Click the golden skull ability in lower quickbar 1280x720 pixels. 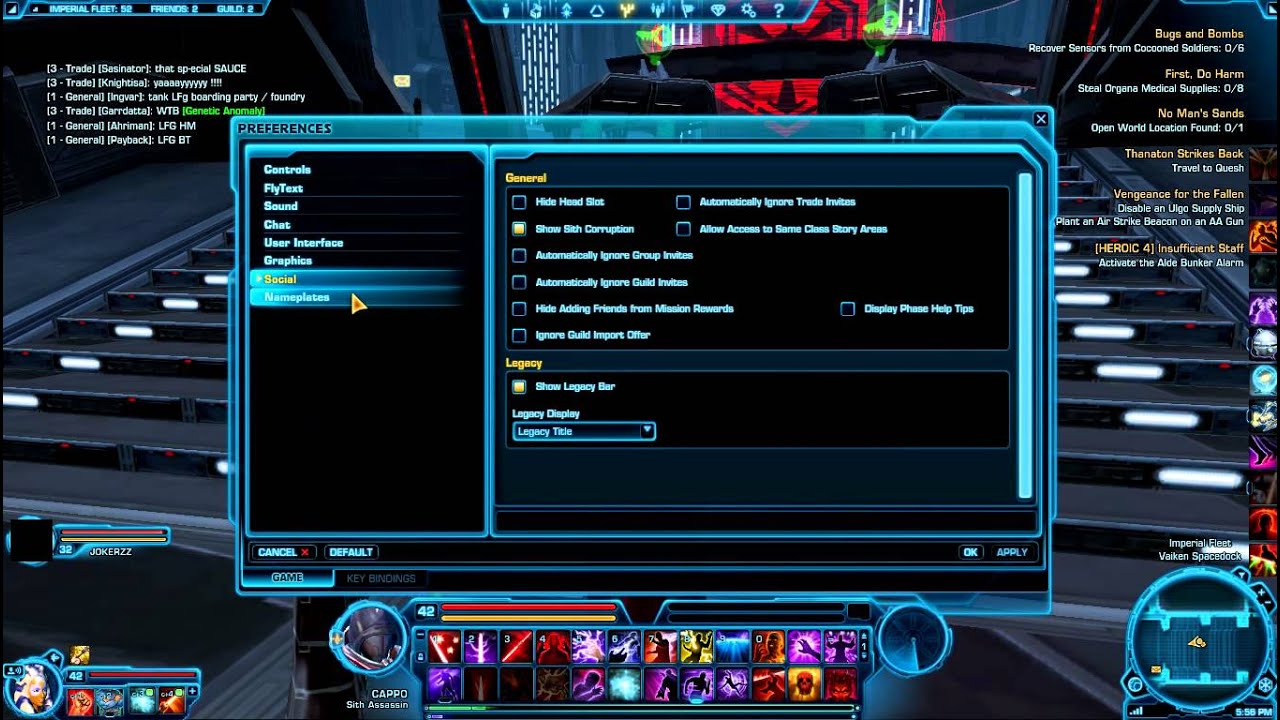804,684
